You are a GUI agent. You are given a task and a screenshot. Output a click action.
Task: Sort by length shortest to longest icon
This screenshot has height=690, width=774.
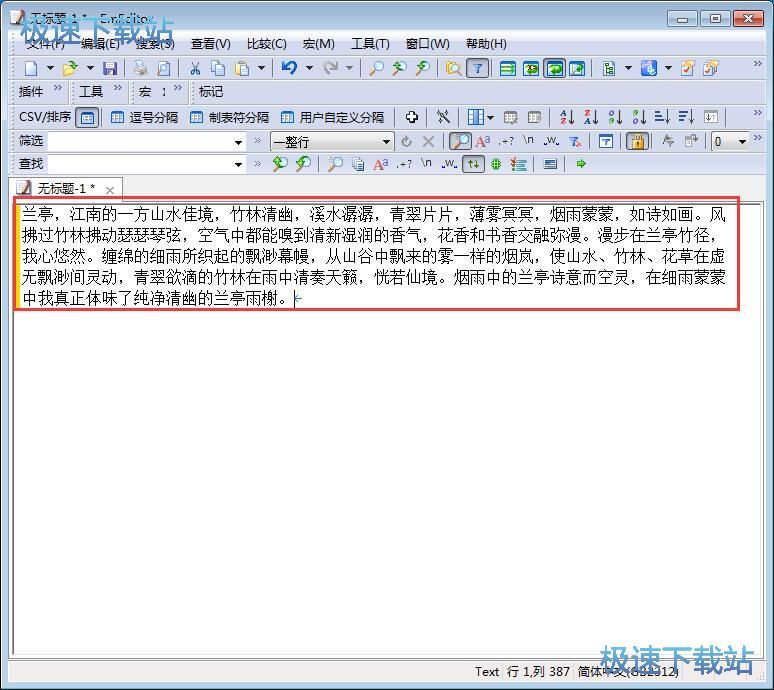[662, 117]
